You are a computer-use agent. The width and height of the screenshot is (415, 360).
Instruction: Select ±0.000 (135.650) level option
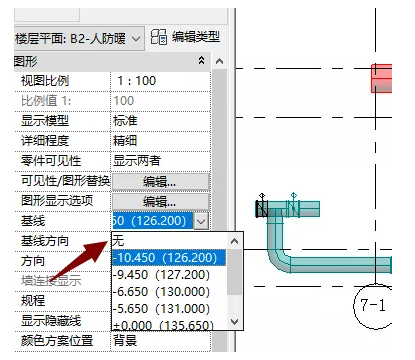click(169, 325)
